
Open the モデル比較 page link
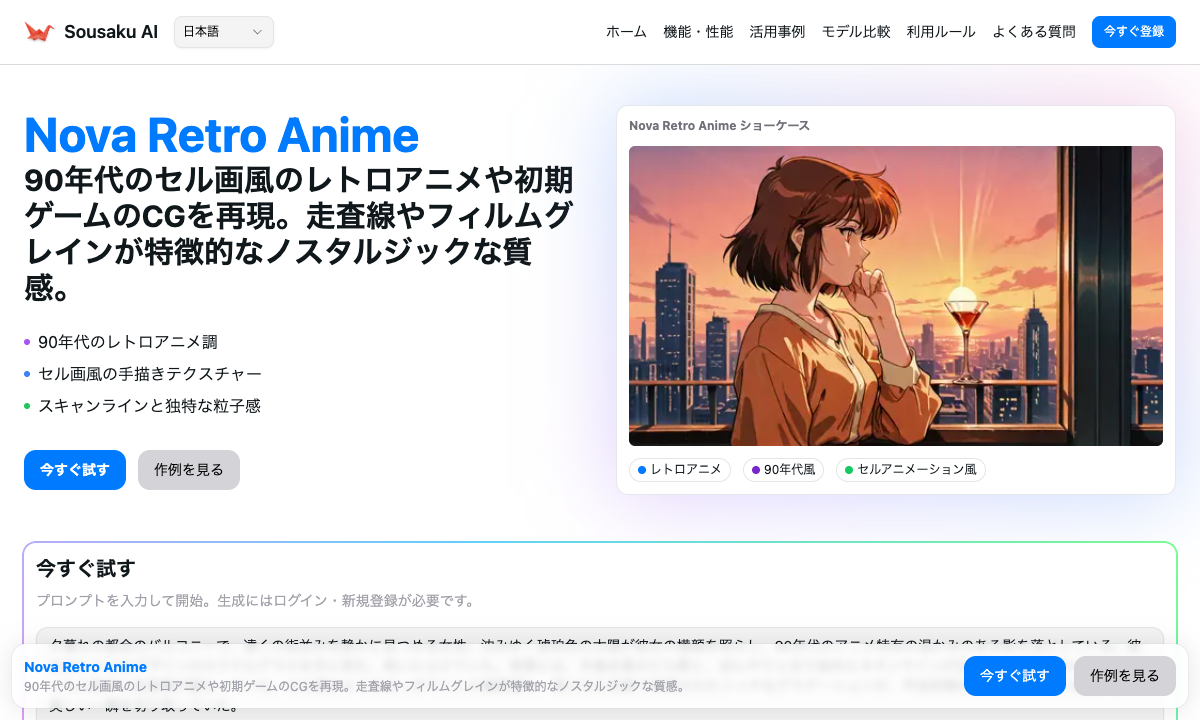(856, 31)
